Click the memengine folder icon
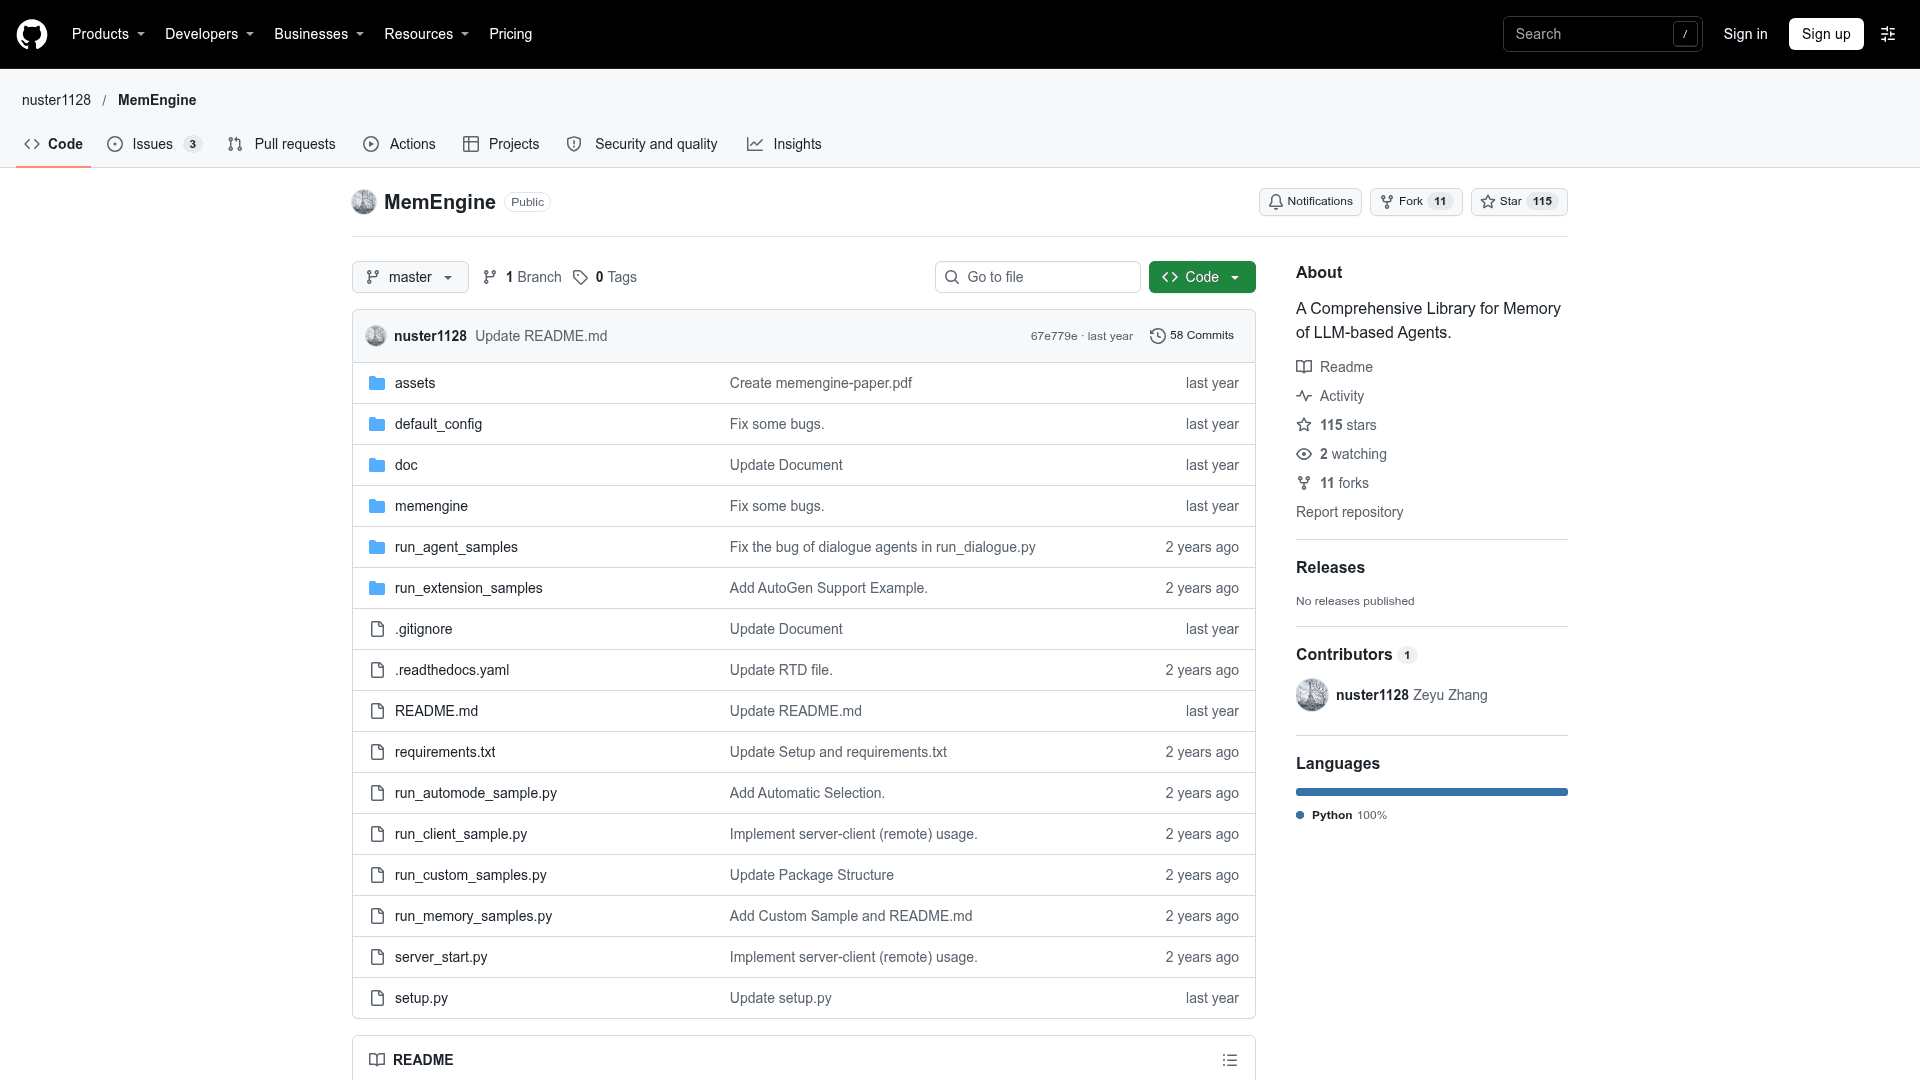This screenshot has height=1080, width=1920. point(377,506)
